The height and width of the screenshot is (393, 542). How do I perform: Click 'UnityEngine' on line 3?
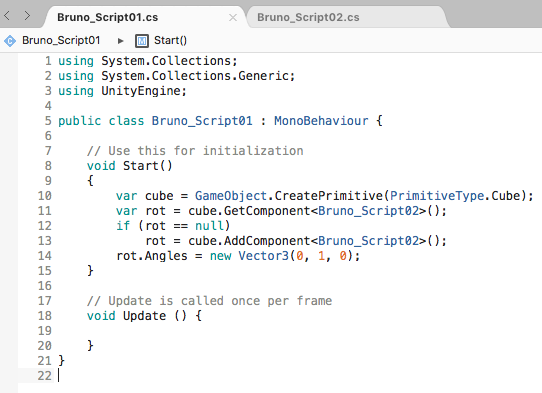(141, 91)
